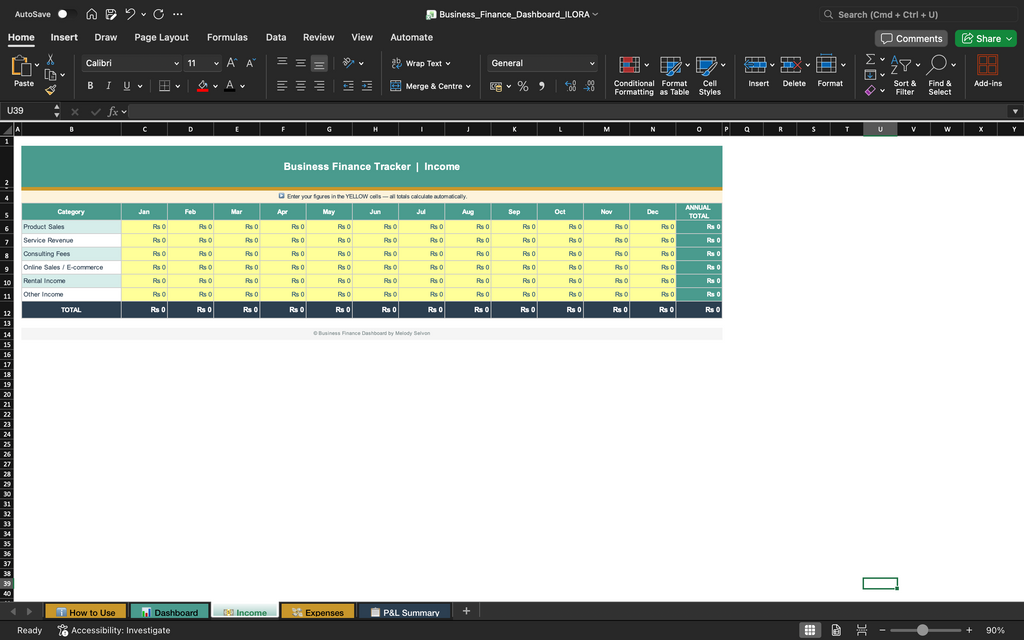Toggle Italic formatting

[108, 86]
